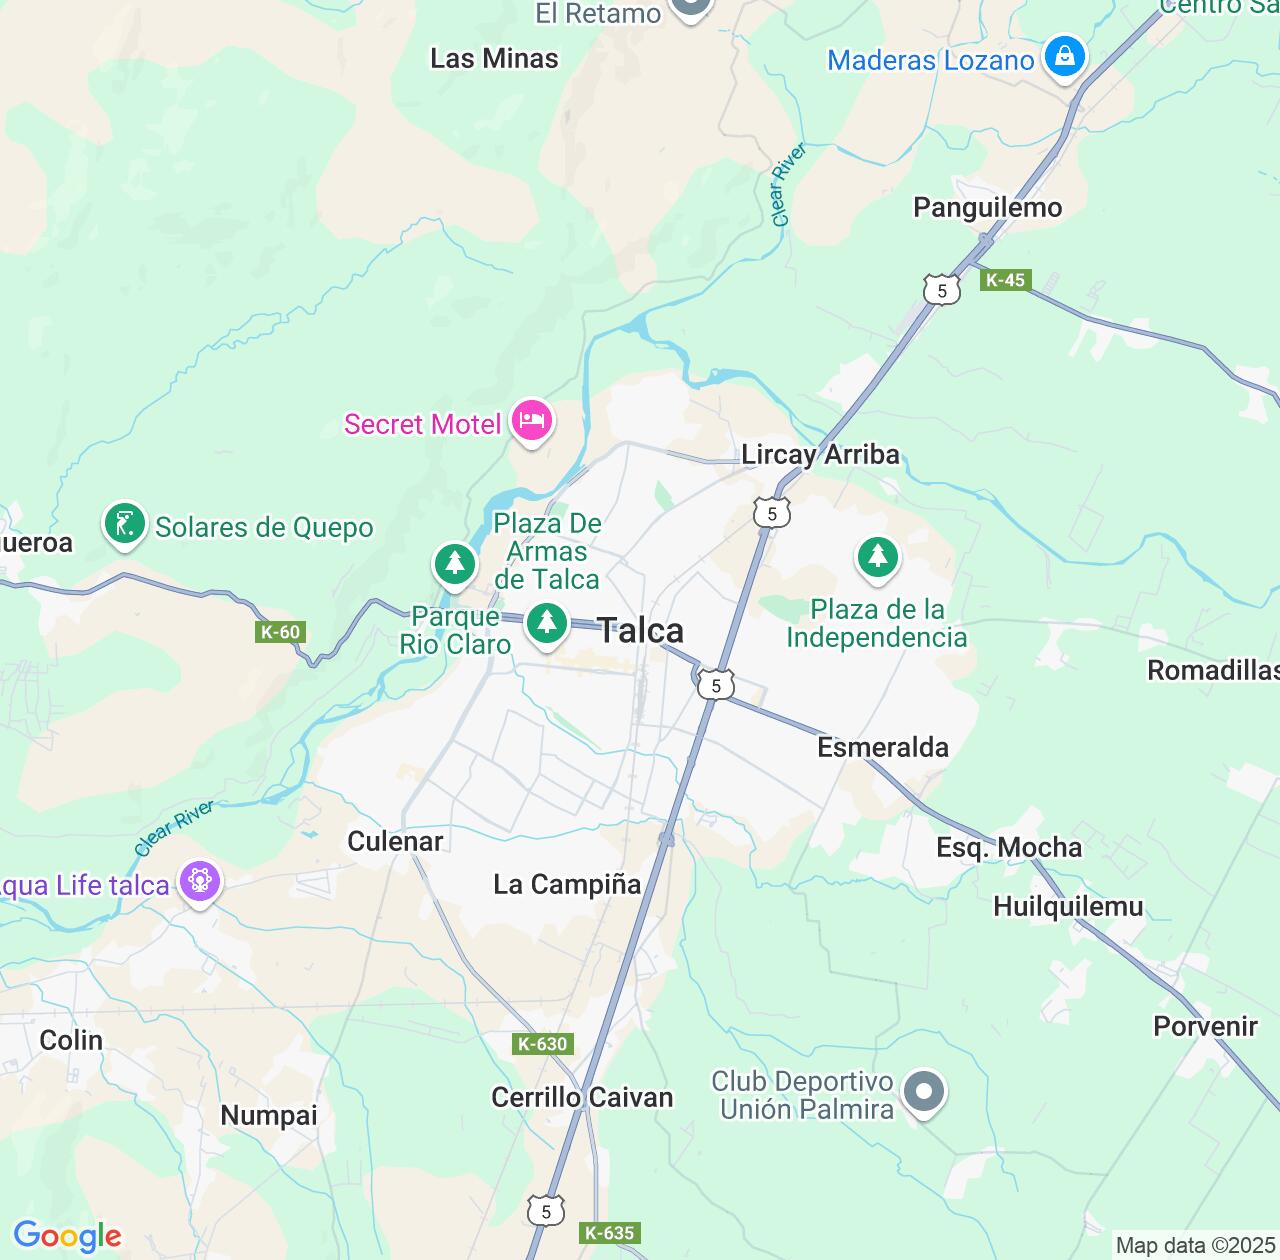
Task: Click the K-630 road badge
Action: [x=542, y=1044]
